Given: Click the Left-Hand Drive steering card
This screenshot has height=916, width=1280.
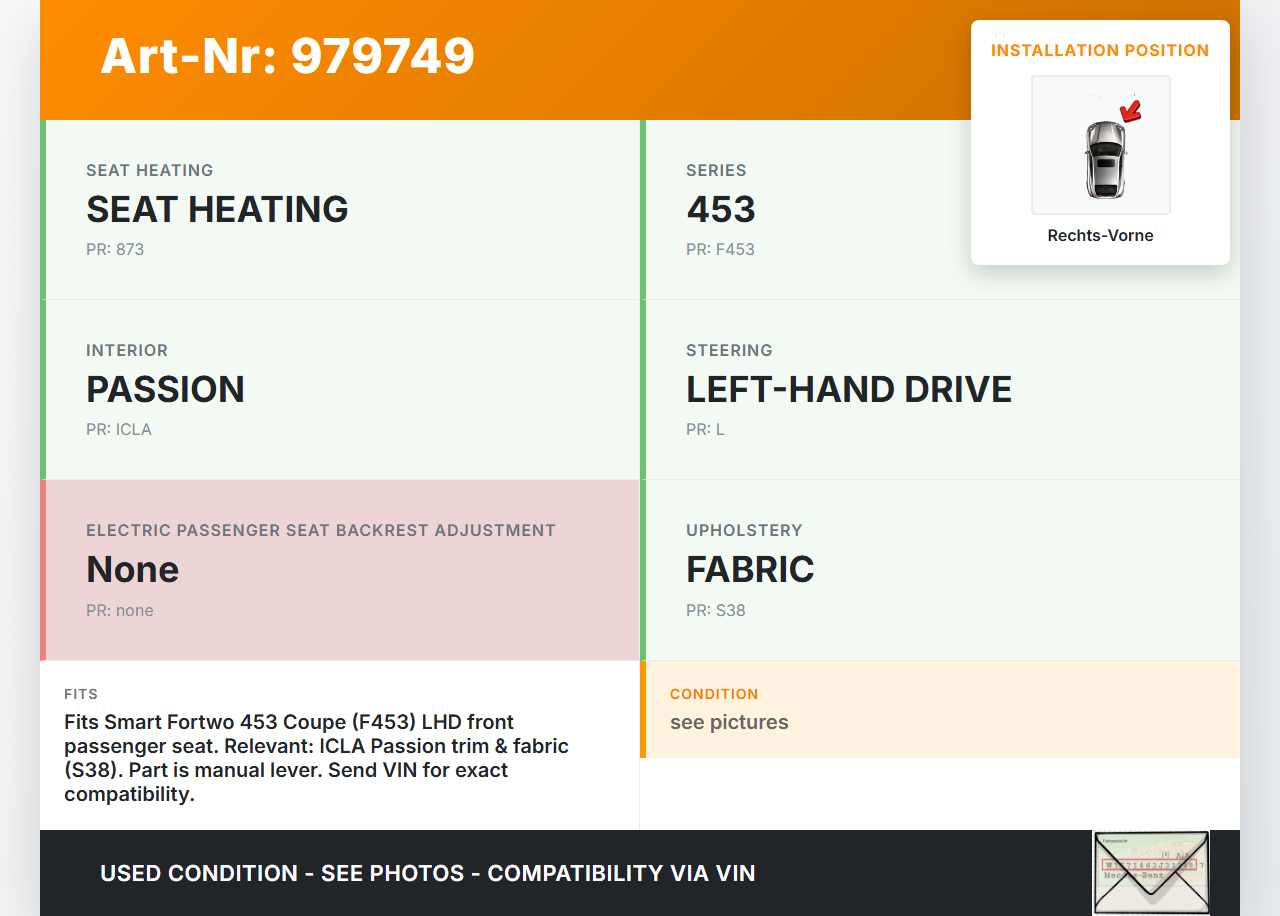Looking at the screenshot, I should pos(940,390).
